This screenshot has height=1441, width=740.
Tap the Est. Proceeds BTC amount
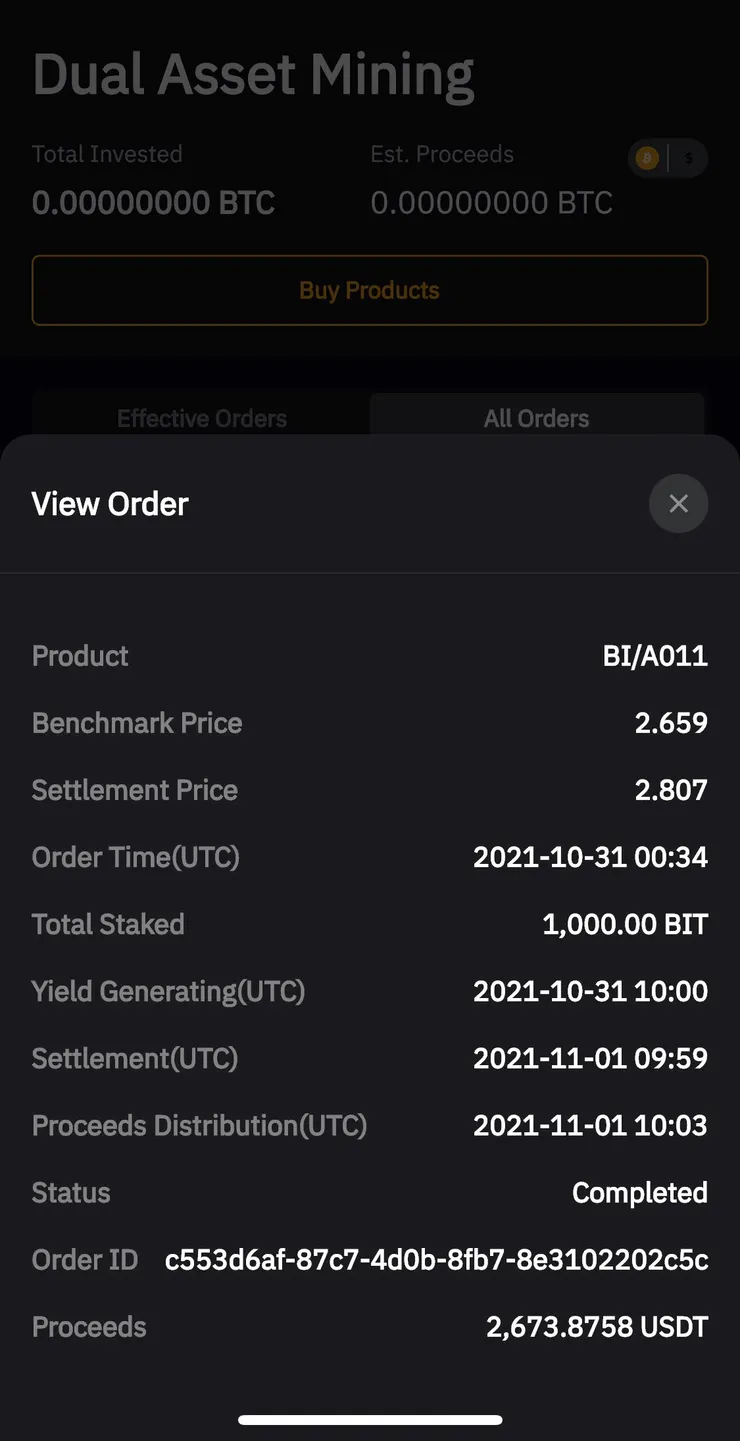tap(491, 203)
